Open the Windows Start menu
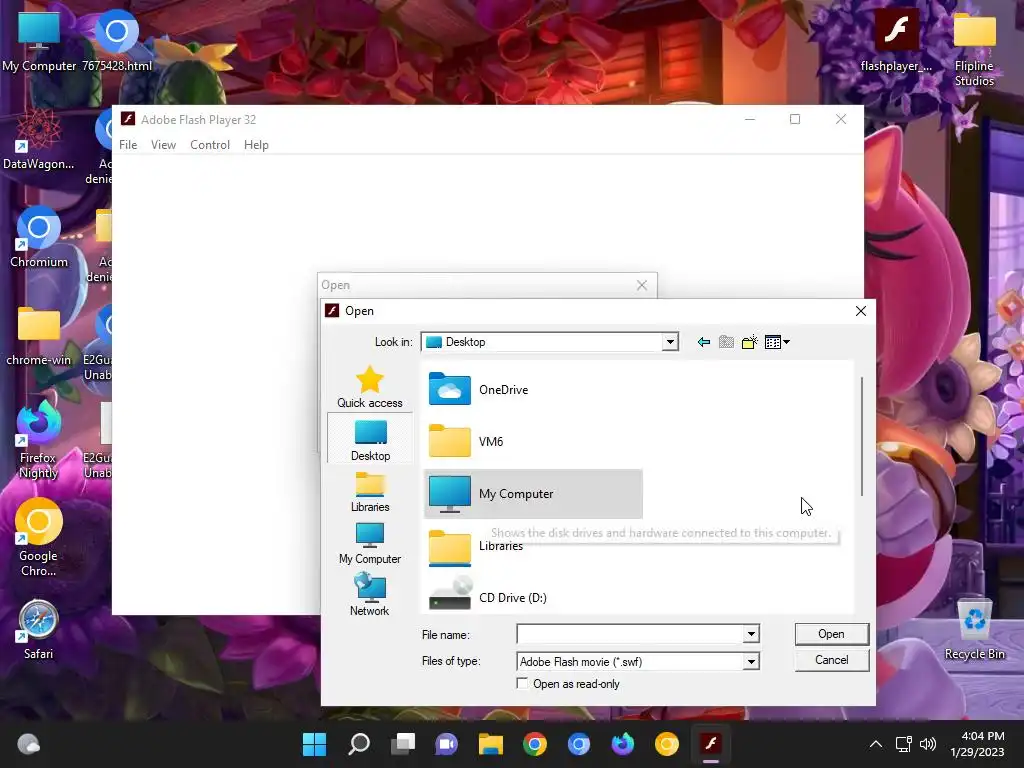Screen dimensions: 1024x768 [x=314, y=744]
